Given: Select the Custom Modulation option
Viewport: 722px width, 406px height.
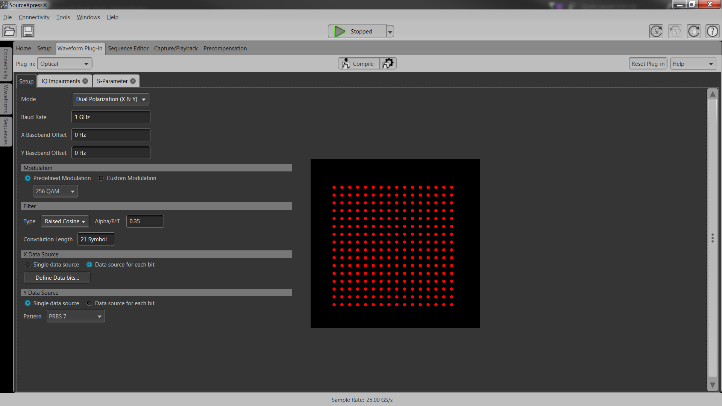Looking at the screenshot, I should pos(100,178).
